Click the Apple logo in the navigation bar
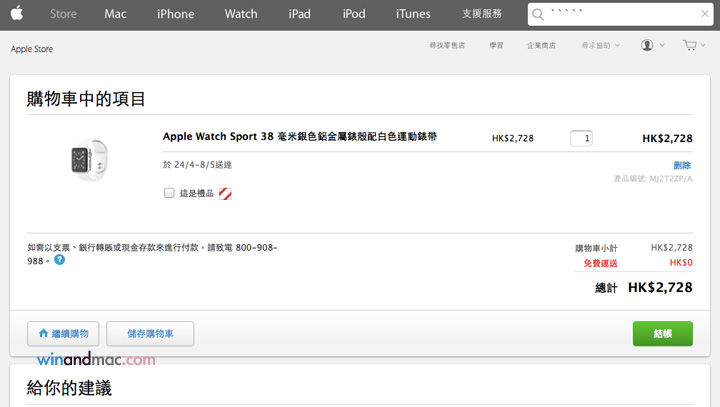Viewport: 720px width, 407px height. (17, 14)
